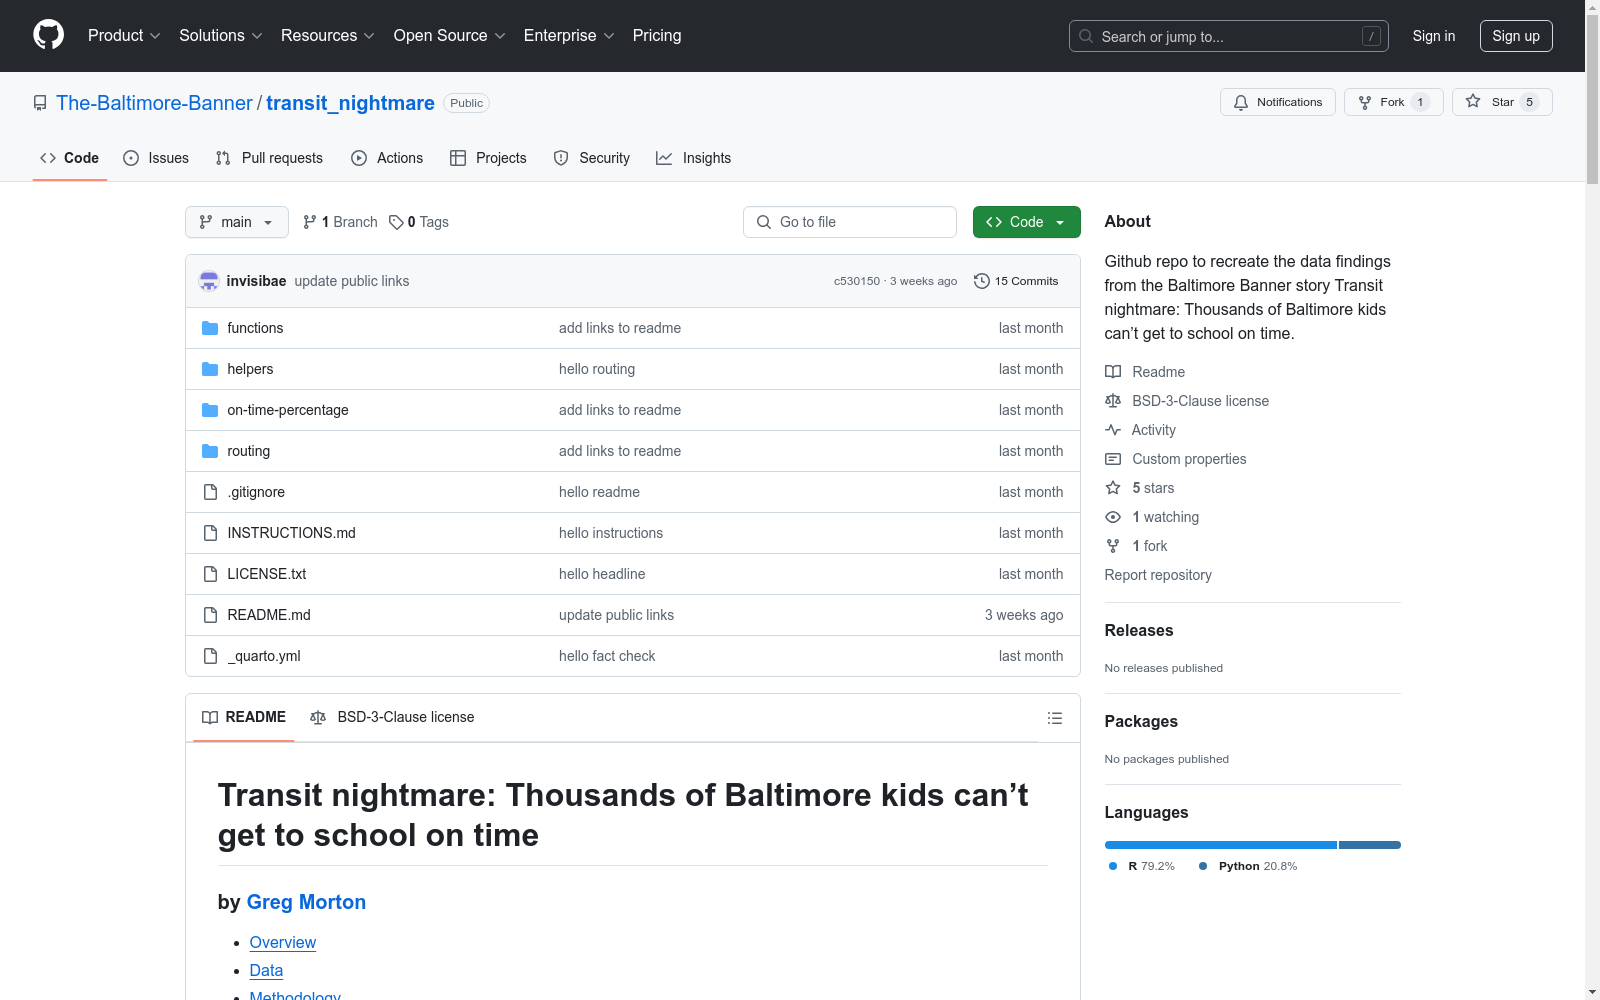
Task: Open the main branch dropdown
Action: [237, 222]
